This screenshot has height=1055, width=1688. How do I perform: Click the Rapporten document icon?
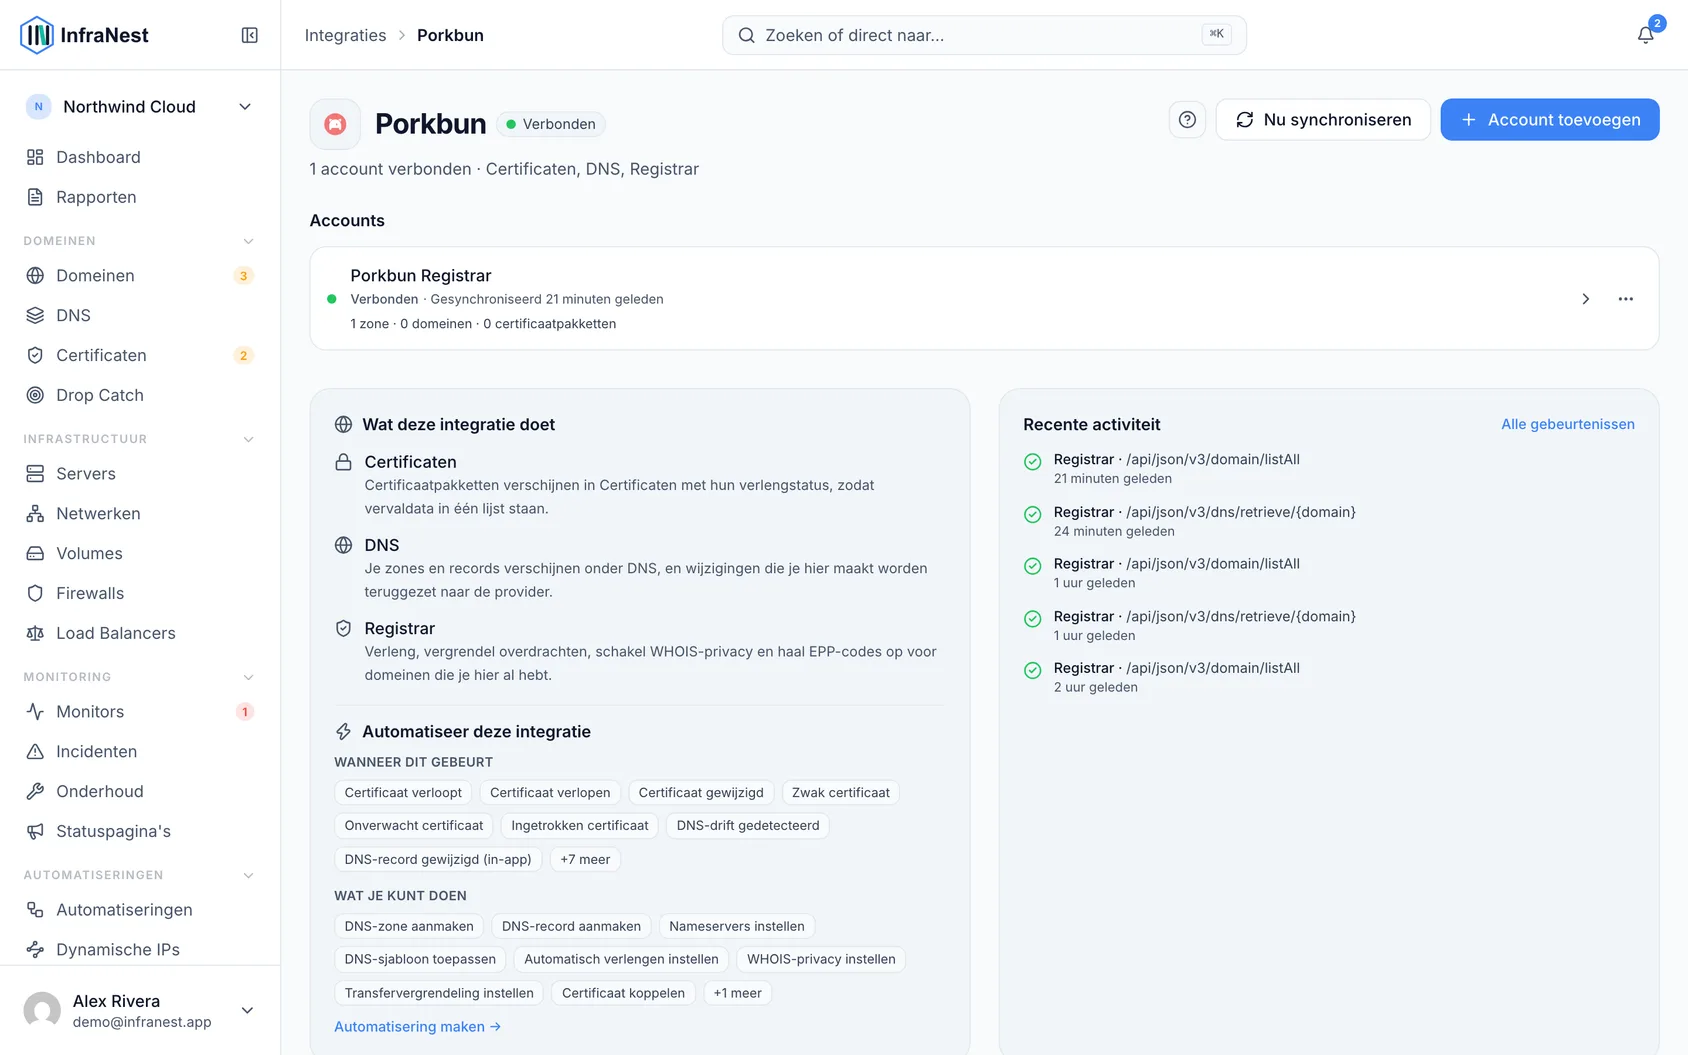pyautogui.click(x=35, y=197)
